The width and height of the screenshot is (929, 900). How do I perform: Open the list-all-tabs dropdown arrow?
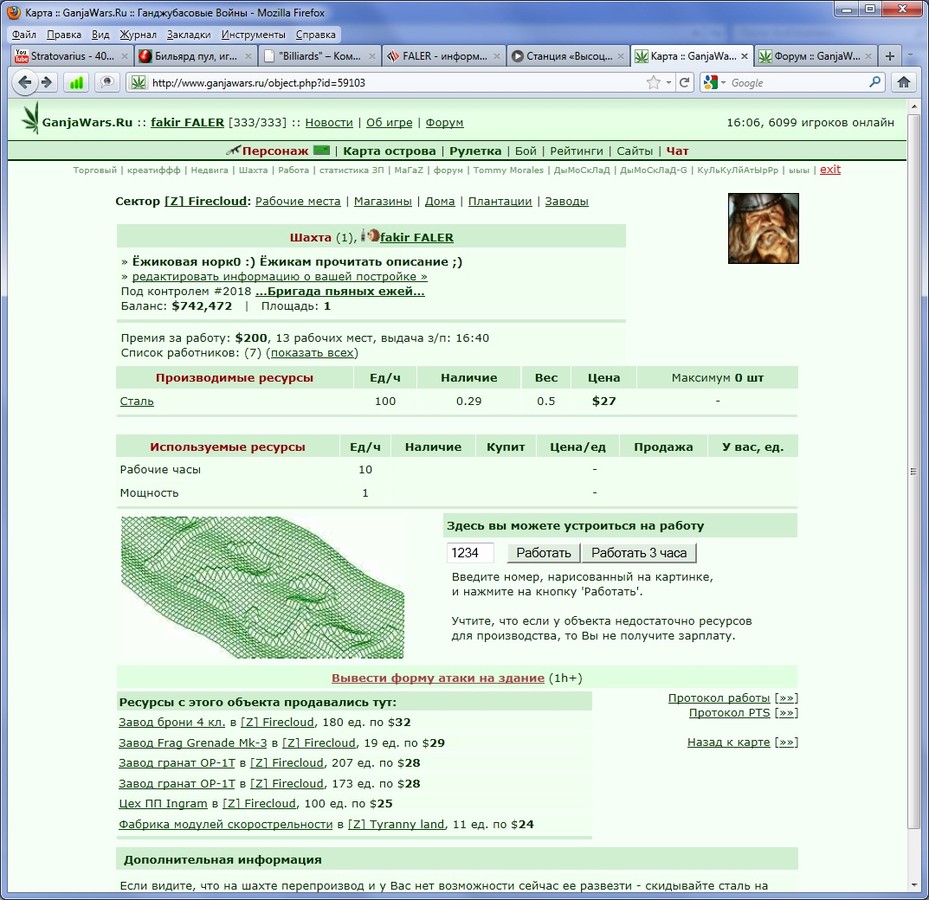910,56
